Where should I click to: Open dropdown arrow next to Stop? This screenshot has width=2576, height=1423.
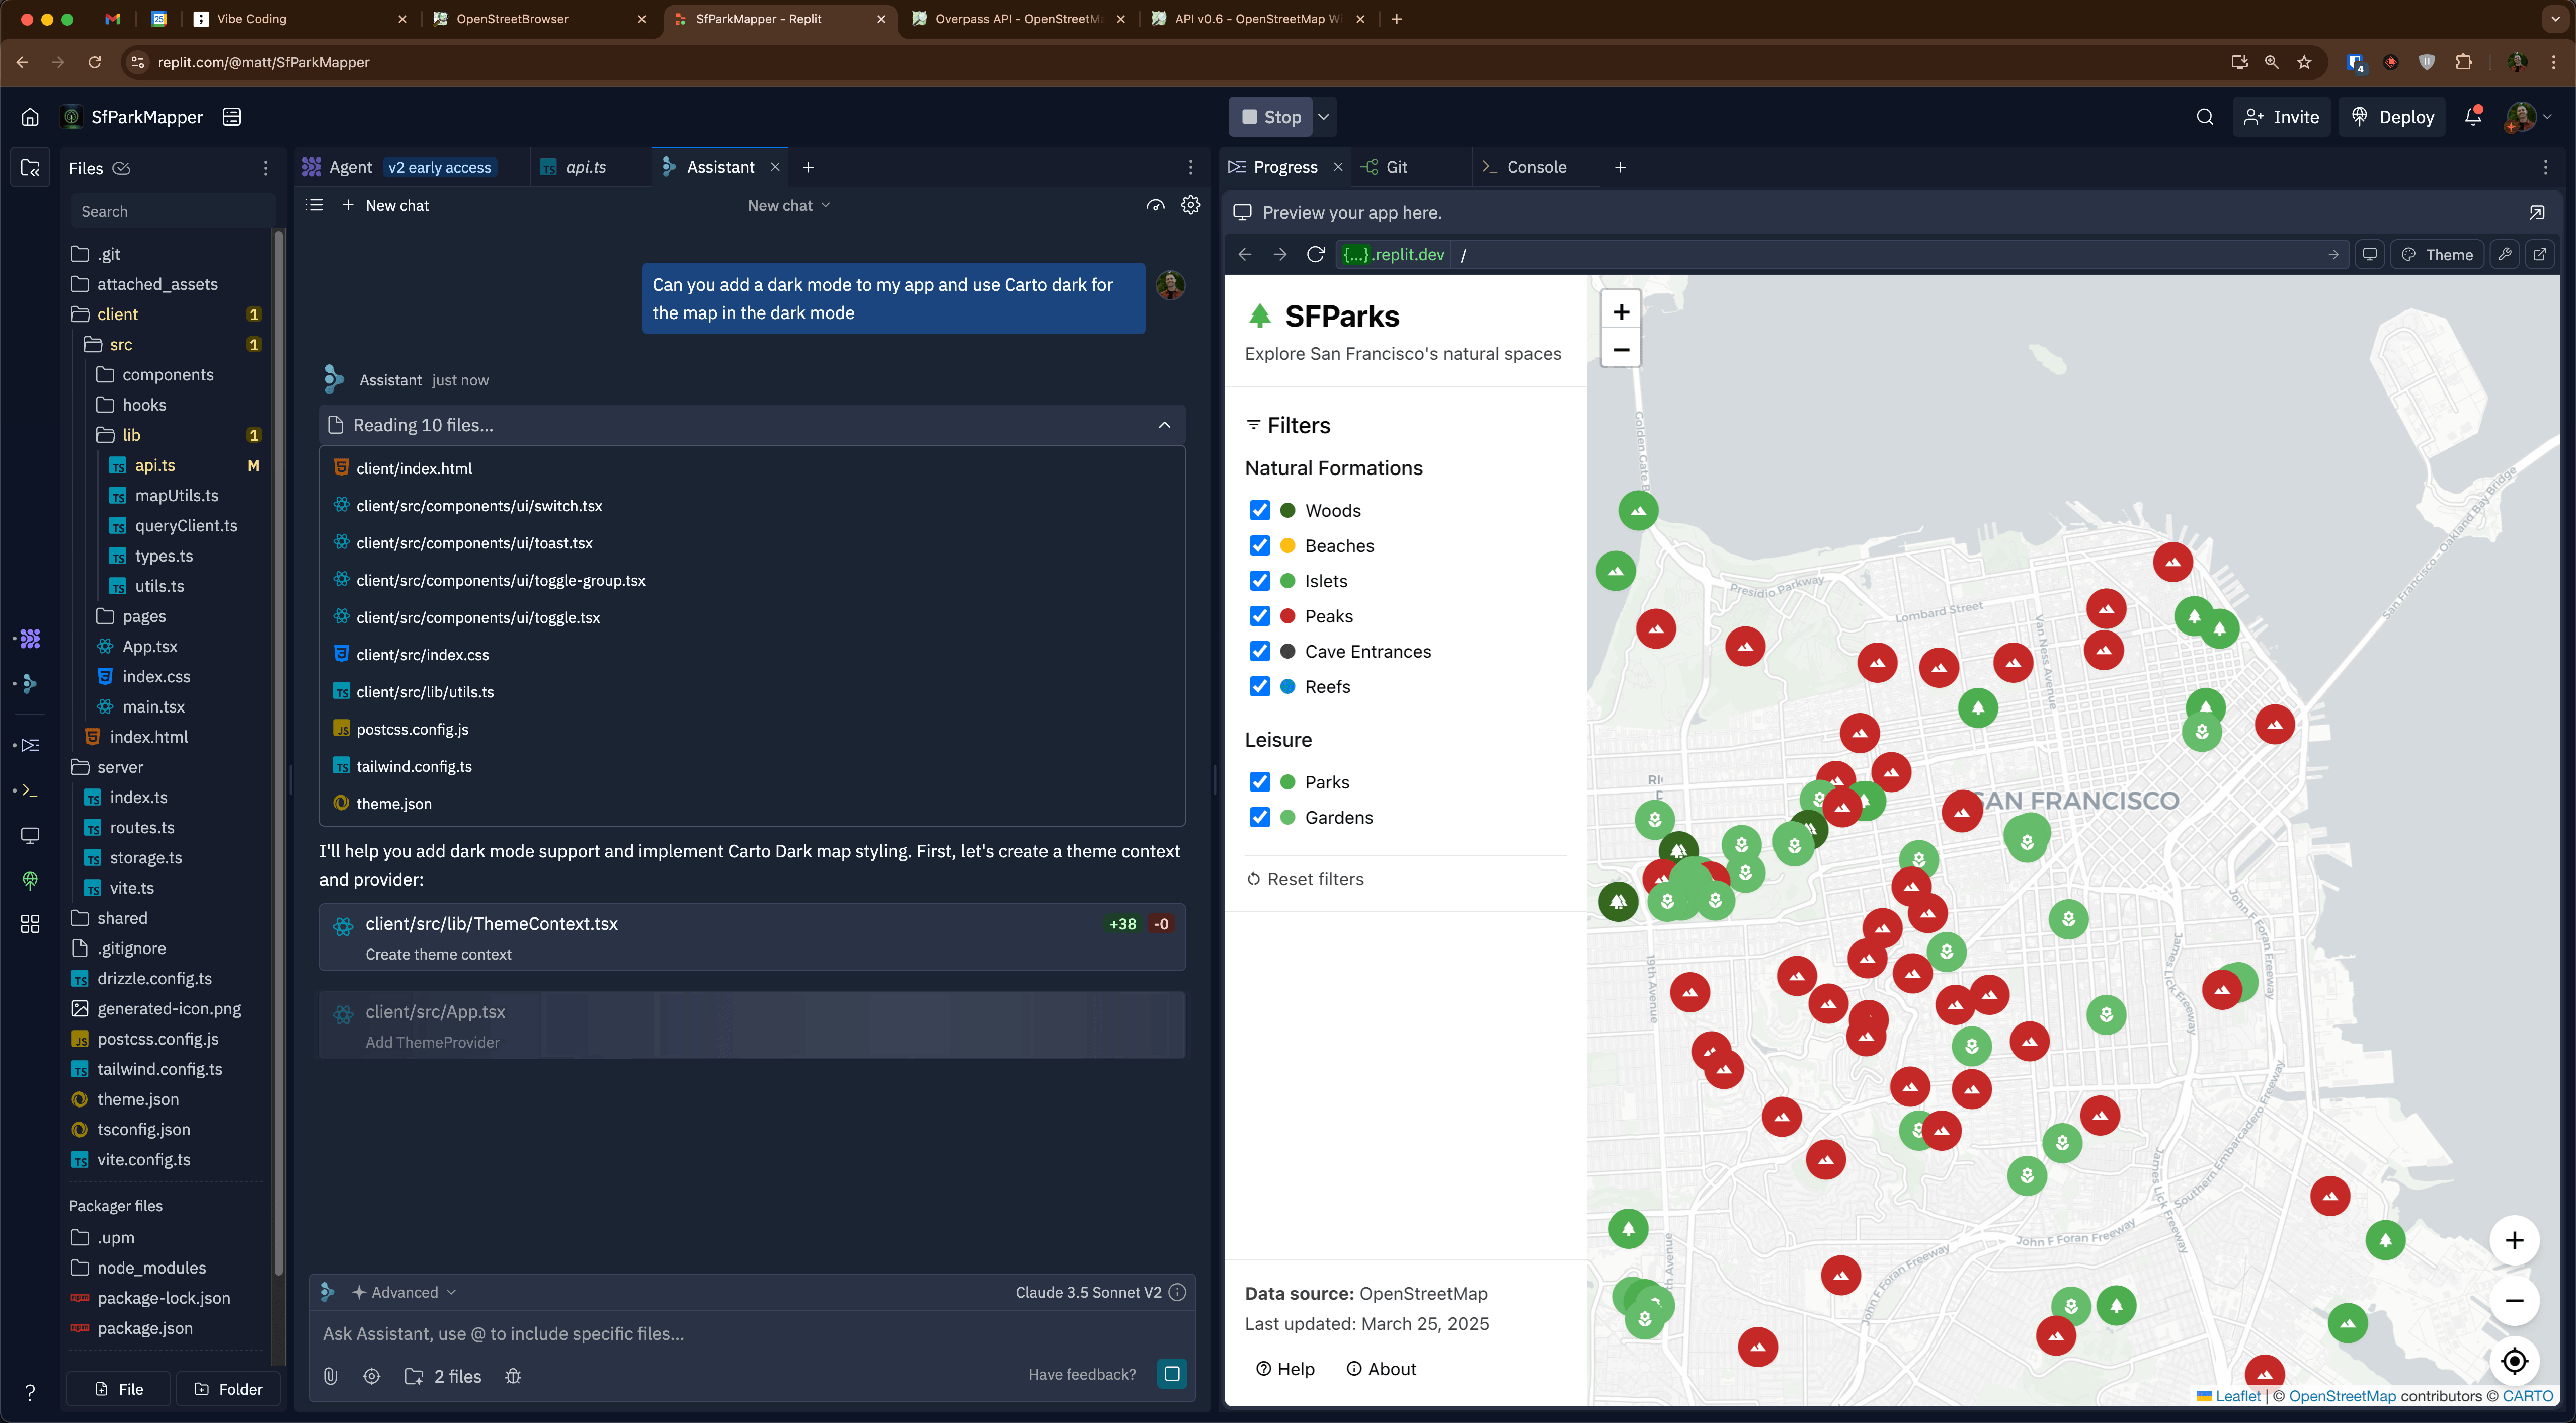point(1324,117)
